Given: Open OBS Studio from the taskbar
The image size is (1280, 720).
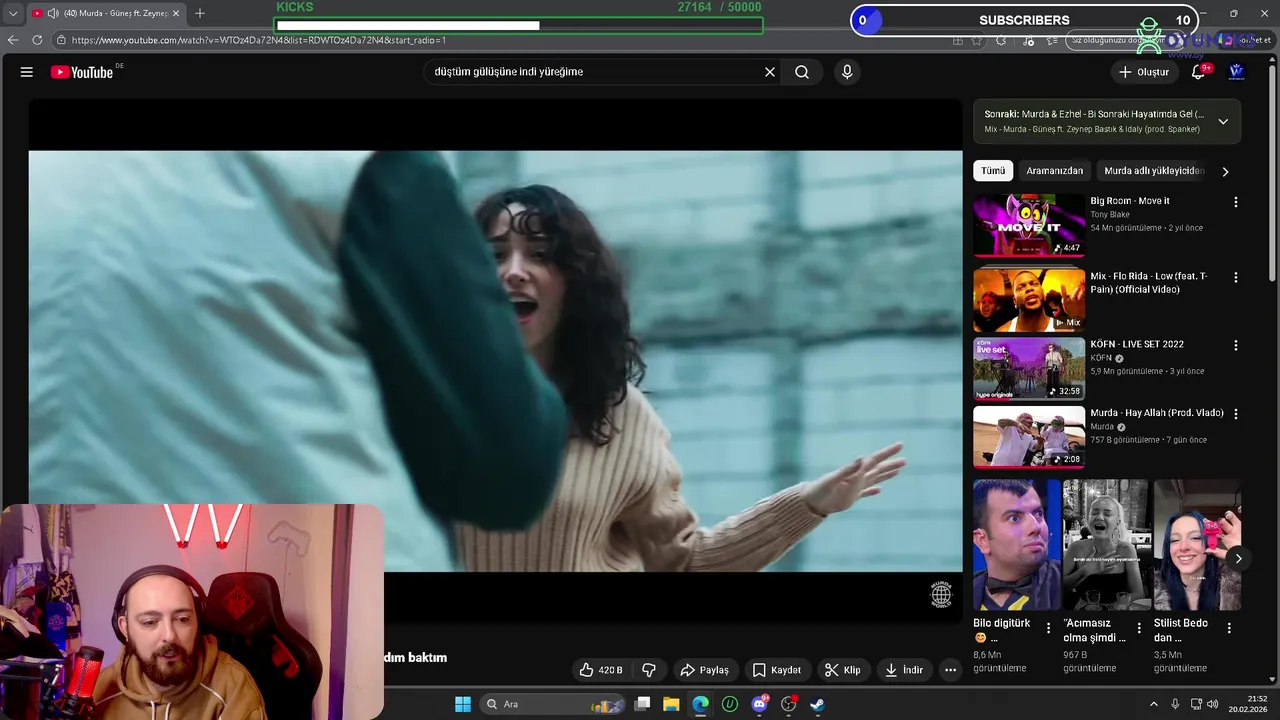Looking at the screenshot, I should pyautogui.click(x=788, y=704).
